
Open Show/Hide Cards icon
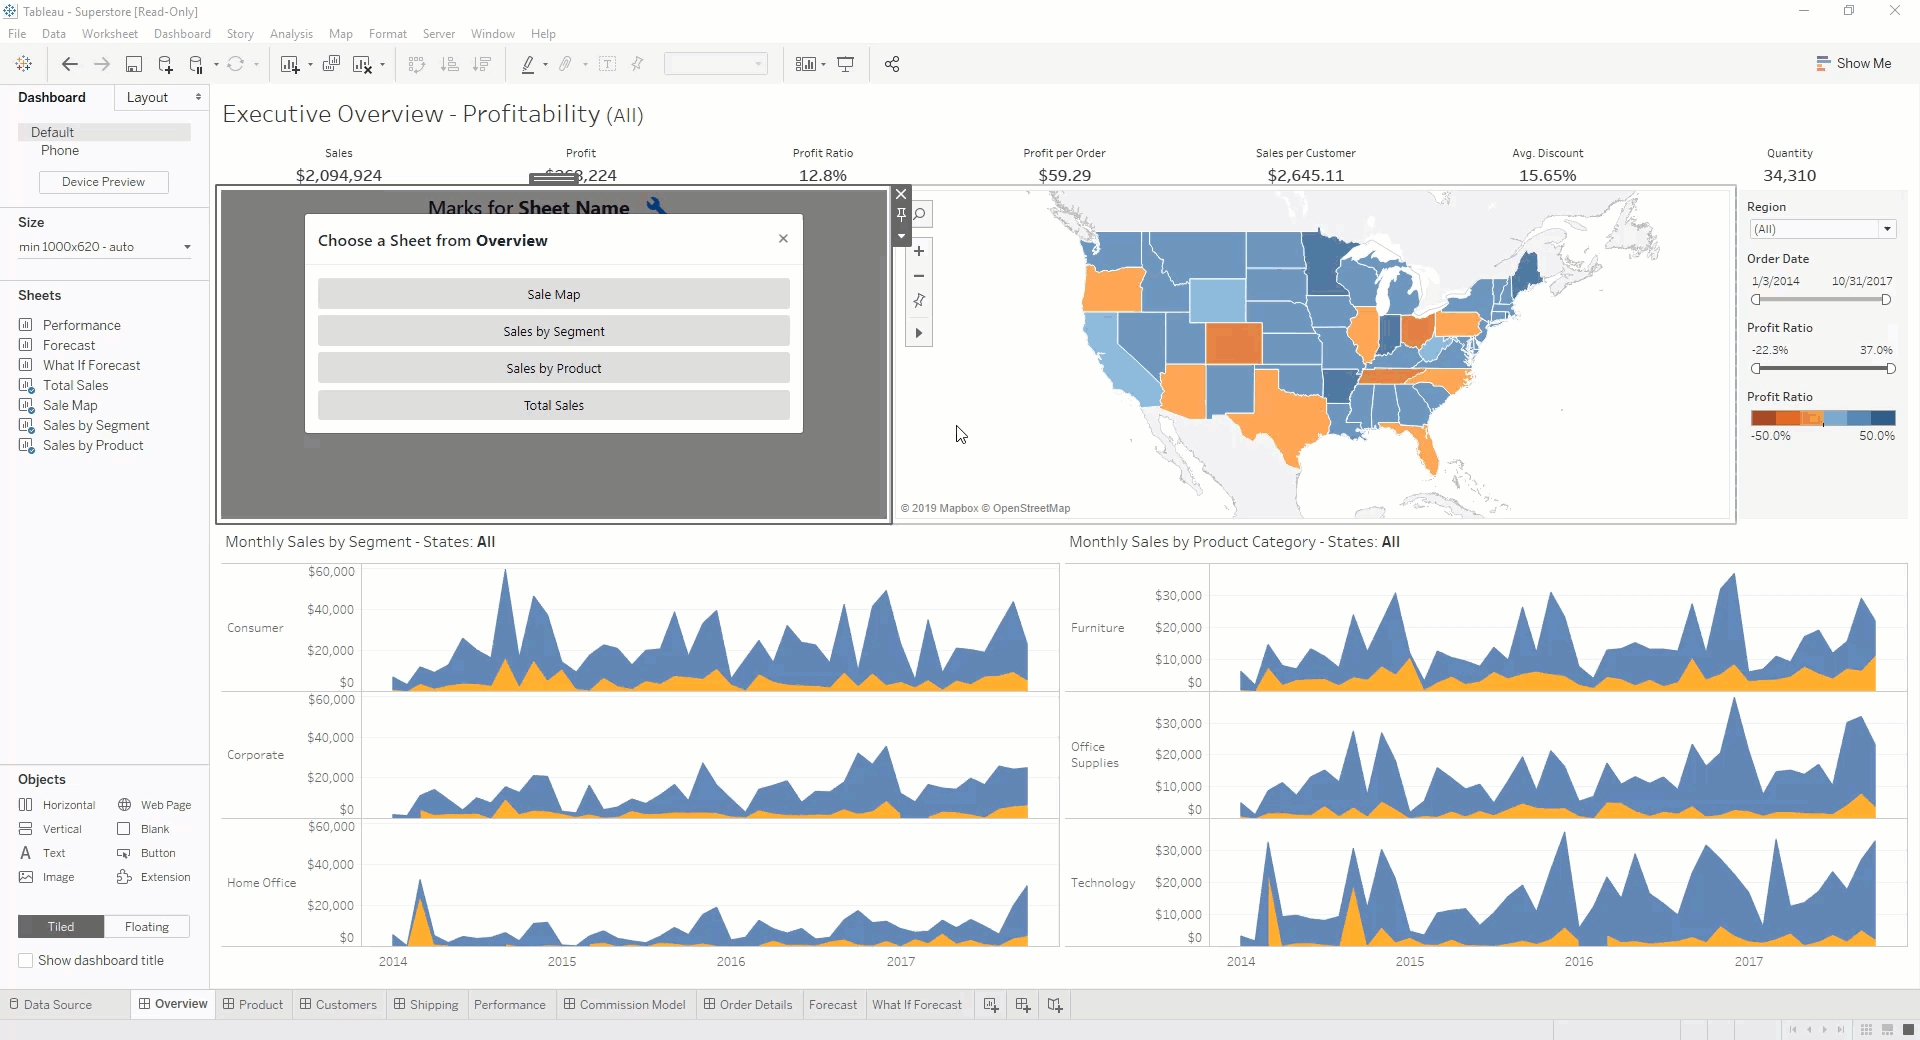point(805,64)
